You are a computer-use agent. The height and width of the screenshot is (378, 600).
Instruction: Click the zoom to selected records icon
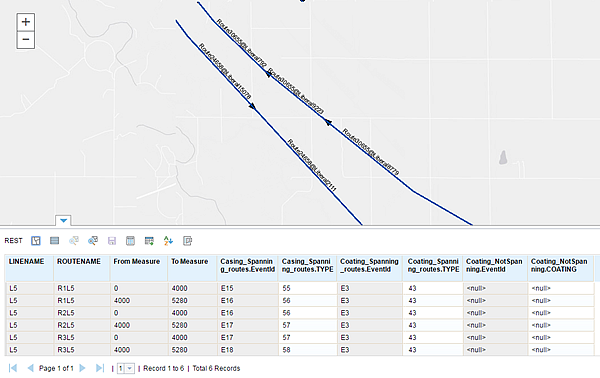tap(73, 241)
